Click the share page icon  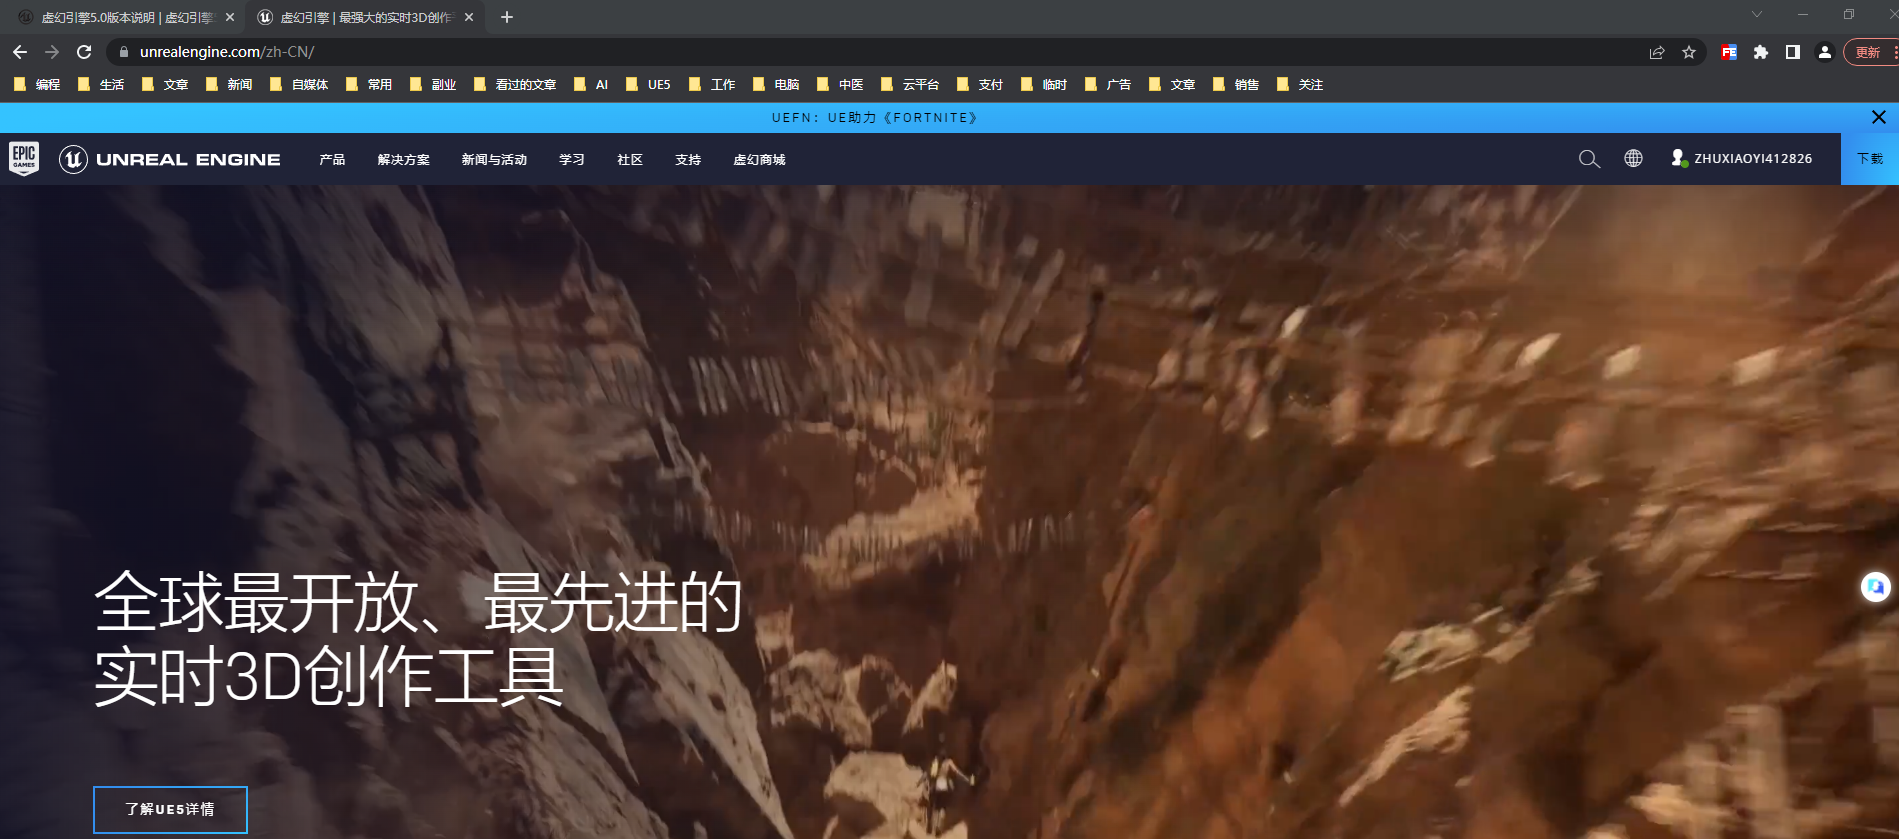pos(1657,52)
